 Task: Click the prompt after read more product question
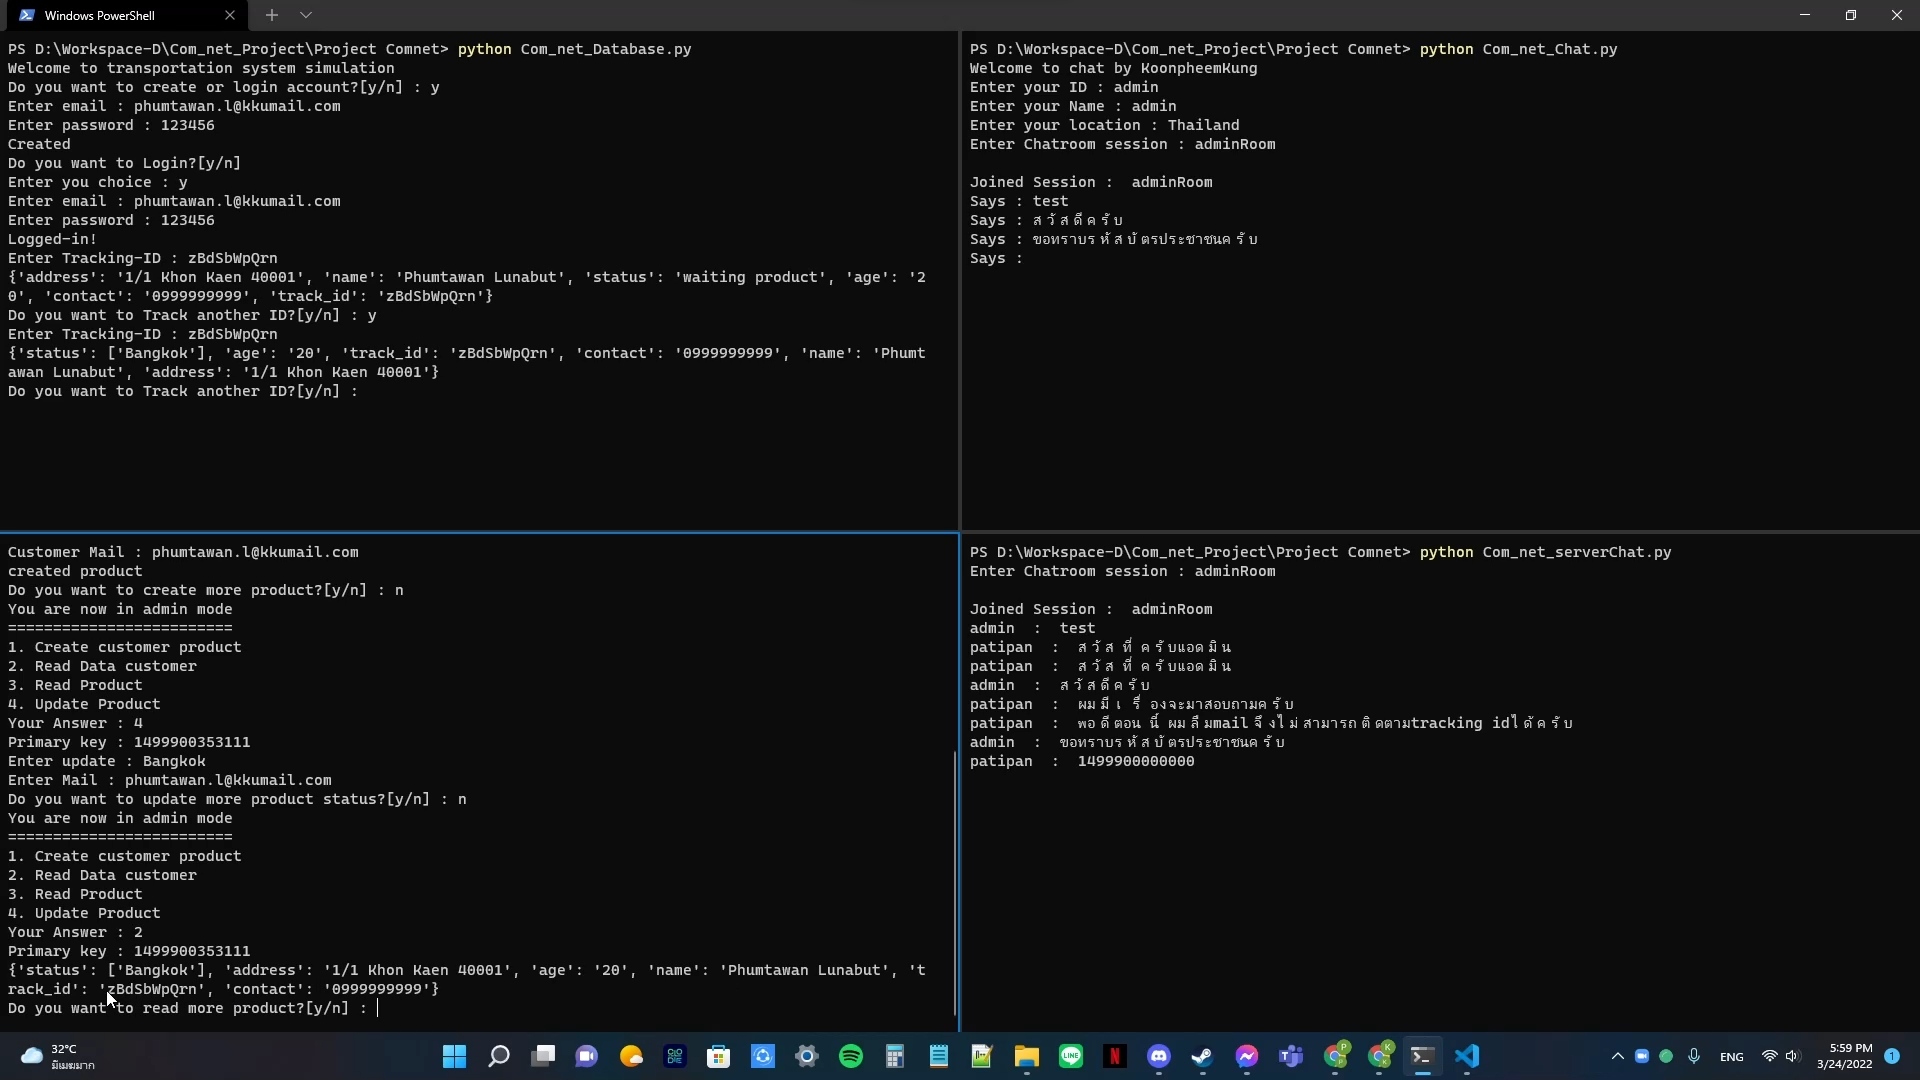378,1008
